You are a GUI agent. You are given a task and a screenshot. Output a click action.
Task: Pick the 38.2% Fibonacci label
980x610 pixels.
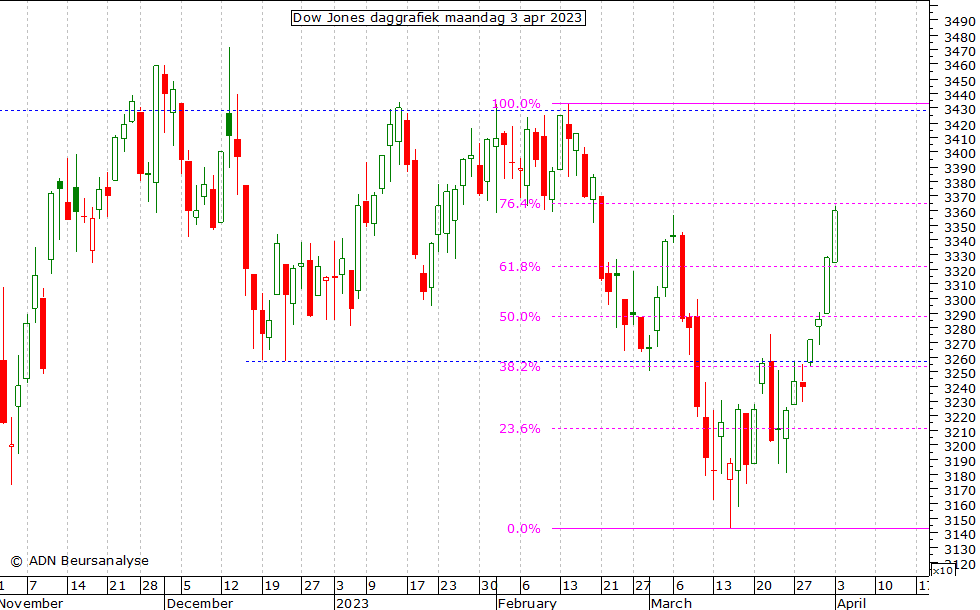pos(519,367)
